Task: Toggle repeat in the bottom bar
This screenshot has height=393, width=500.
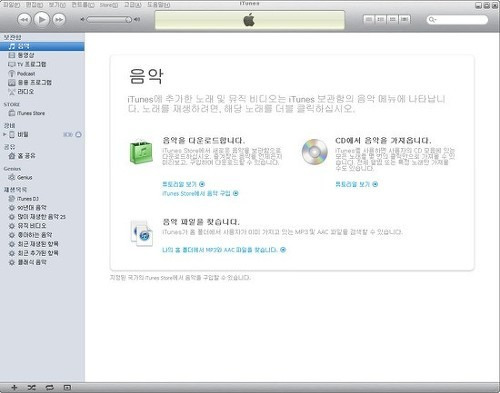Action: coord(49,387)
